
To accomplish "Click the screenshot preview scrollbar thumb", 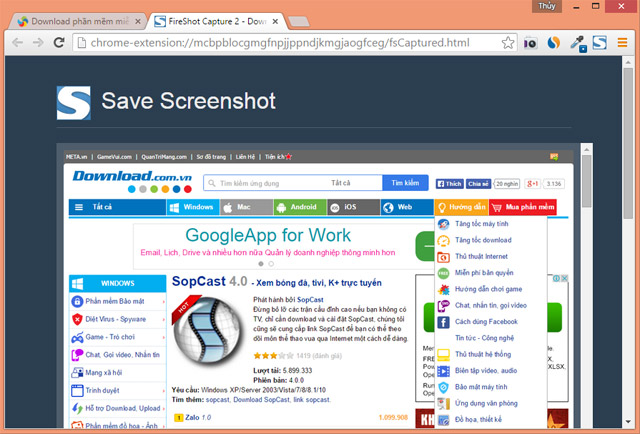I will [587, 181].
